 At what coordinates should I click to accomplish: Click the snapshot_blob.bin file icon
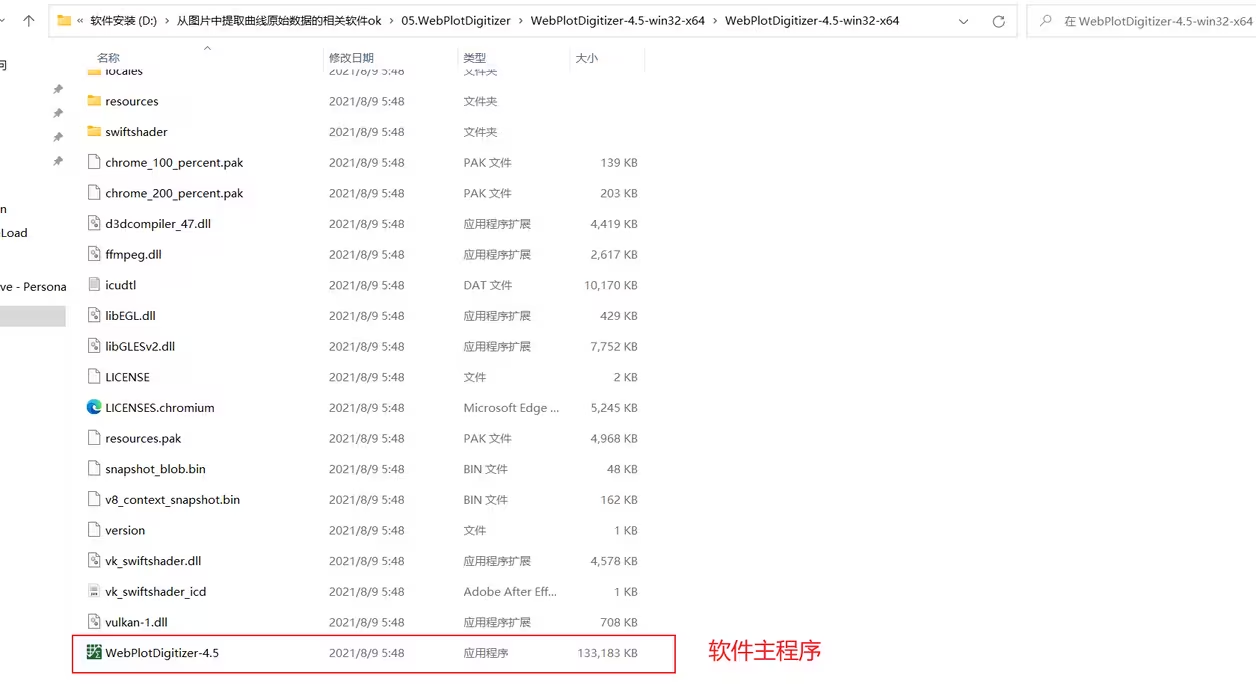[94, 468]
